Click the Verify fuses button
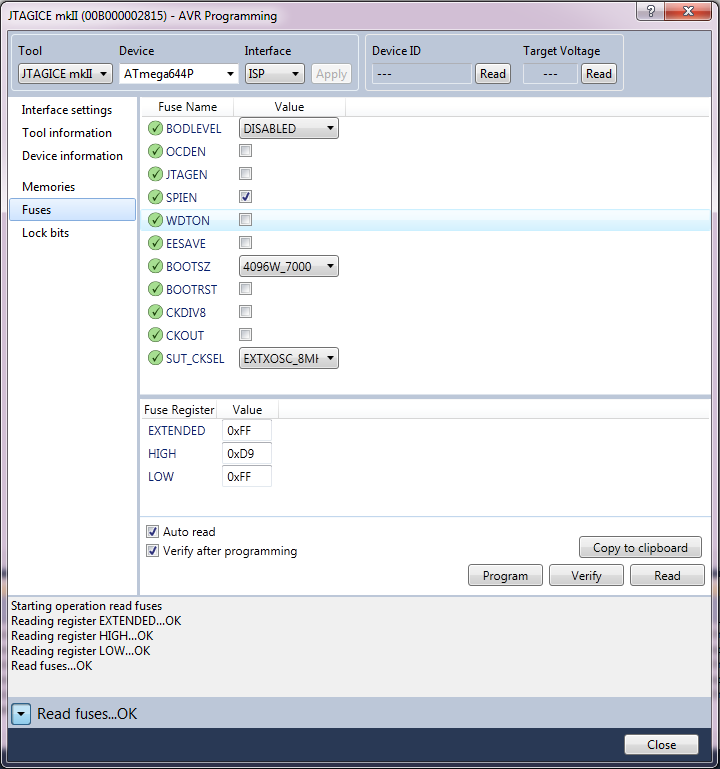The width and height of the screenshot is (720, 769). (586, 575)
